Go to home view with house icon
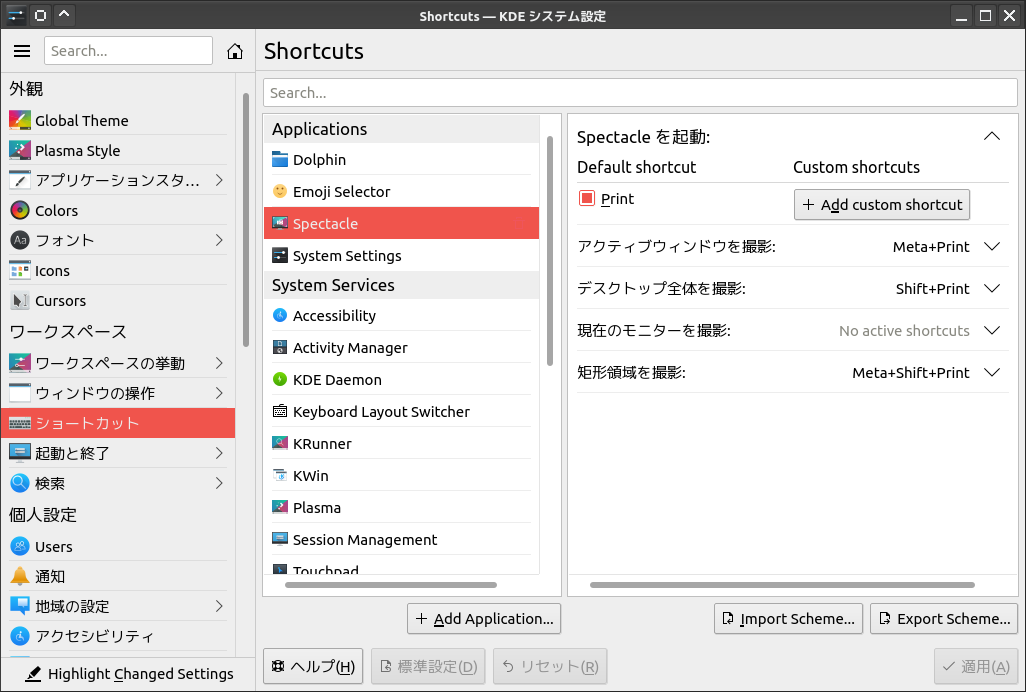Screen dimensions: 1026x692 coord(235,51)
